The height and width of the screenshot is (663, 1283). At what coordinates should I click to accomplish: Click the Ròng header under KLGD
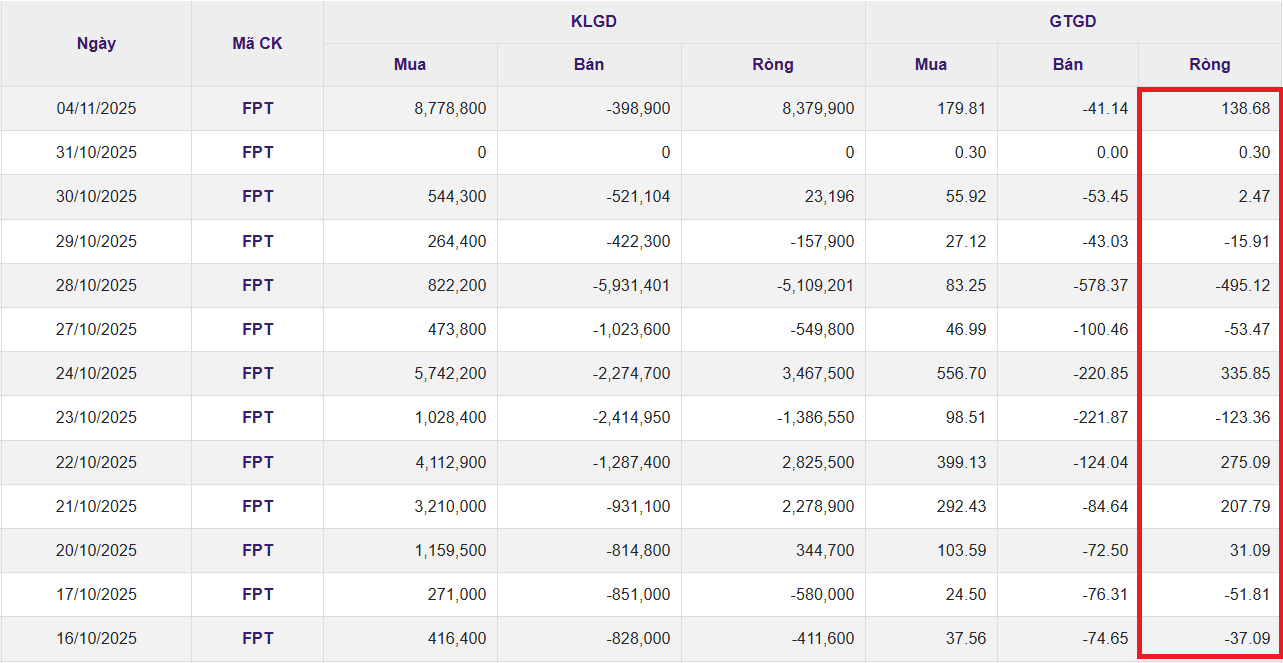click(773, 64)
